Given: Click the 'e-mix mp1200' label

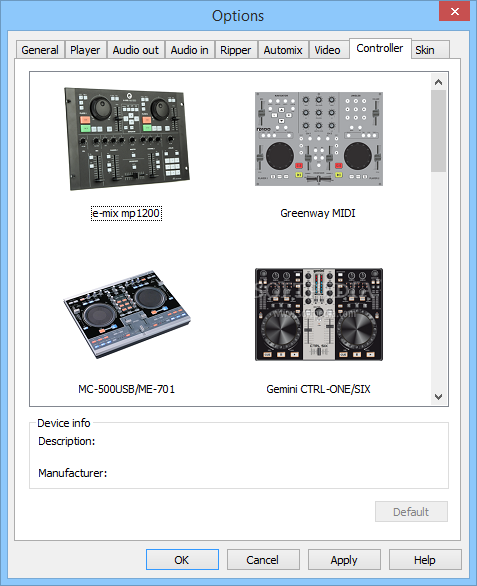Looking at the screenshot, I should point(126,213).
